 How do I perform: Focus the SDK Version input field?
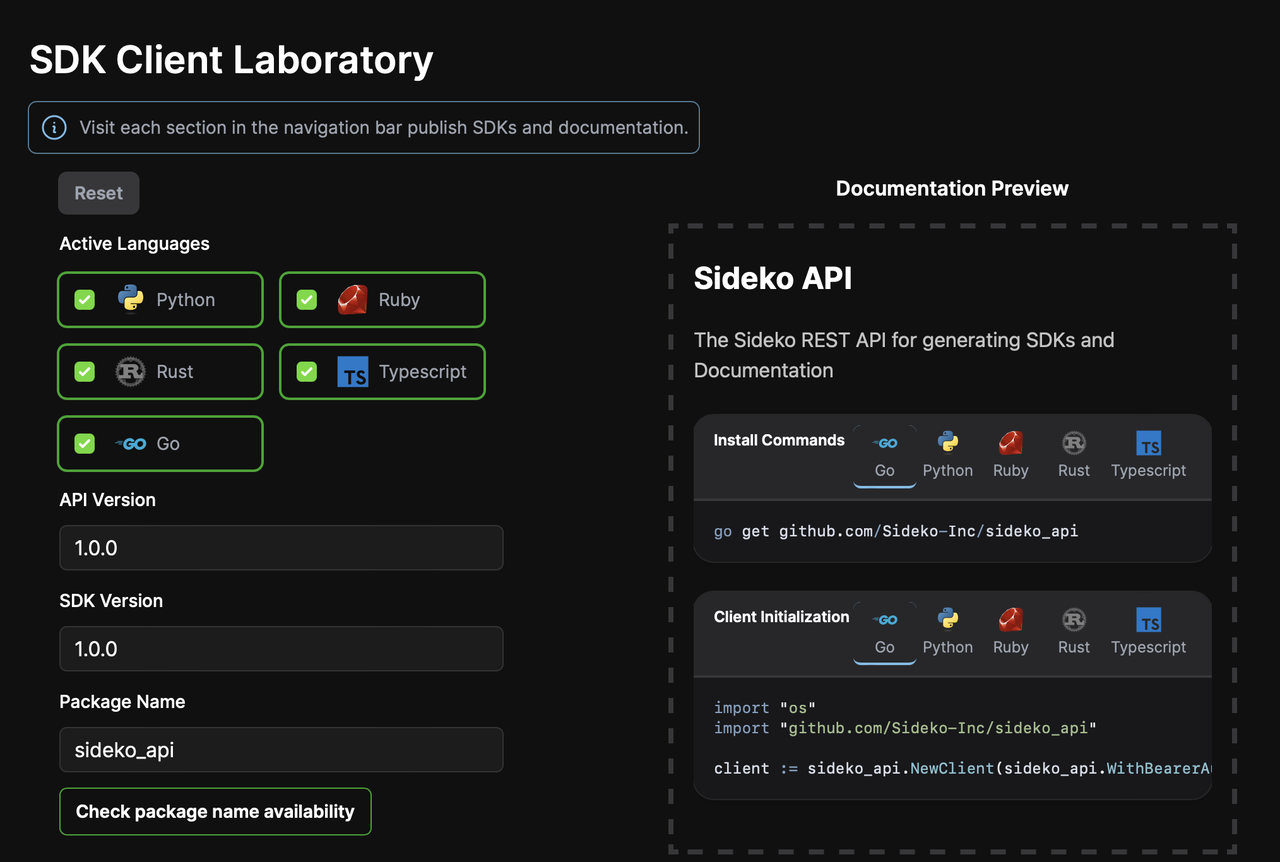(x=281, y=649)
